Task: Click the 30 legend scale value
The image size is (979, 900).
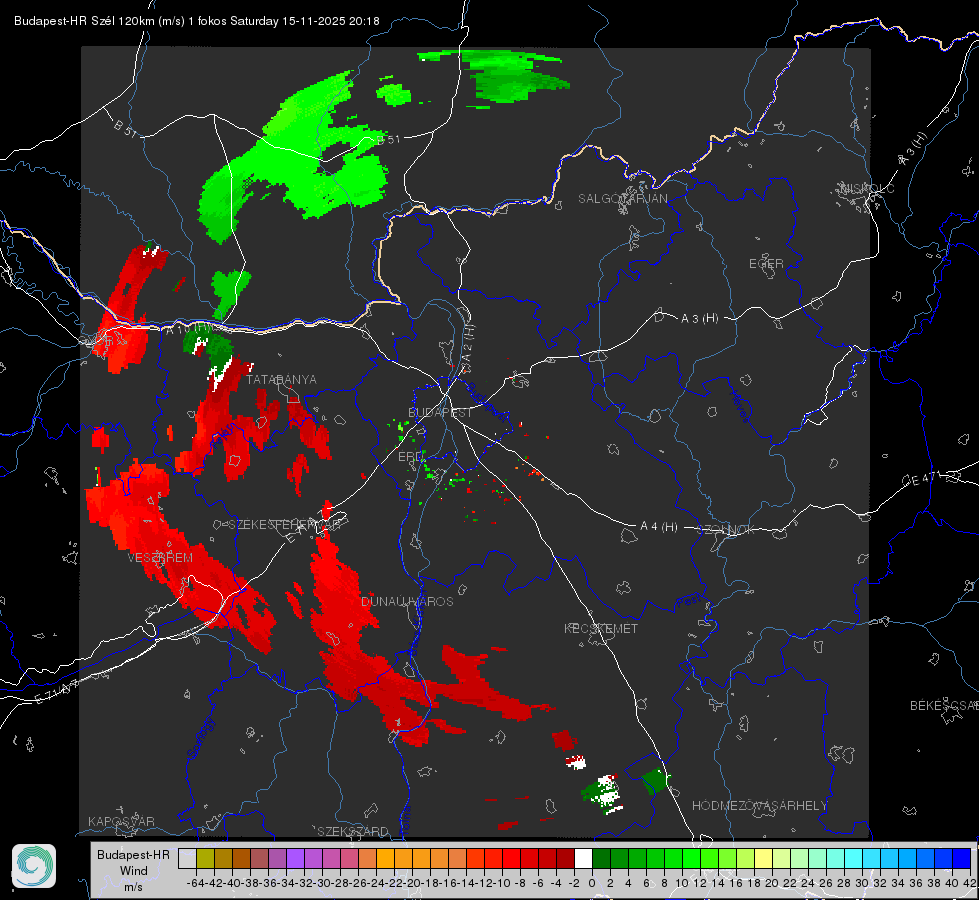Action: pos(862,883)
